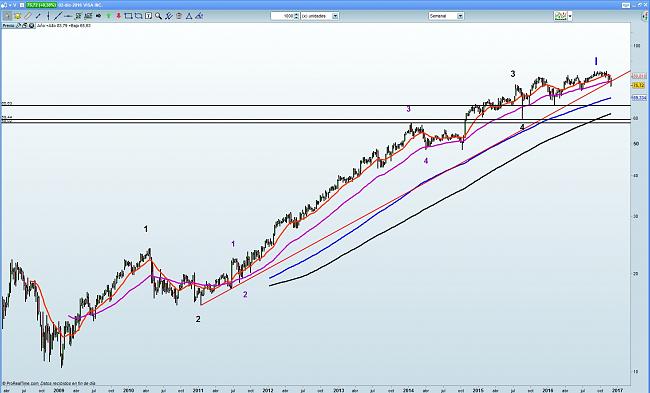Click the ProRealTime.com copyright text
Screen dimensions: 650x393
point(49,383)
